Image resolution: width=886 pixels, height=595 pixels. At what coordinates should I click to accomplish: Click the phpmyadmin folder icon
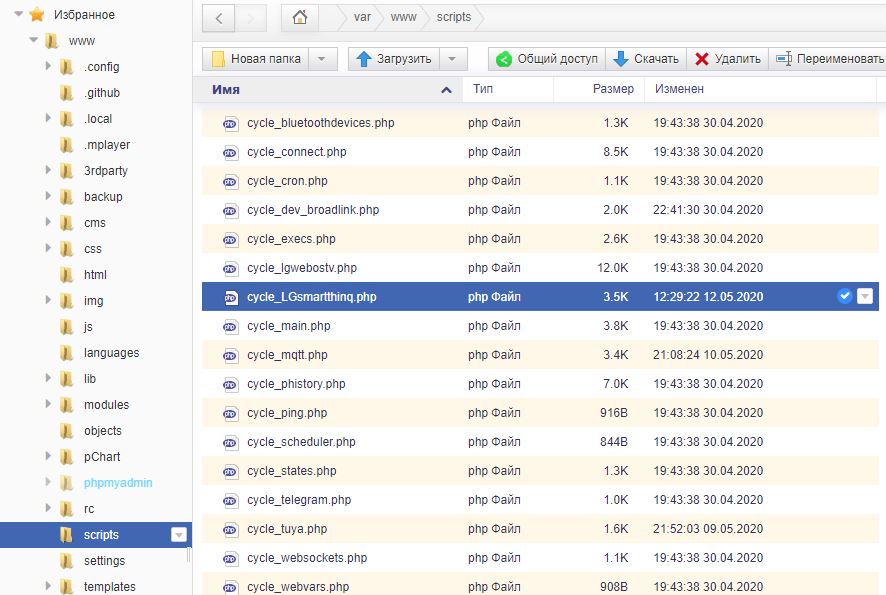click(x=66, y=483)
